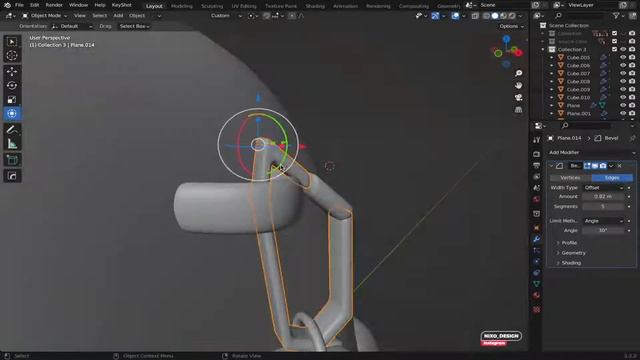640x360 pixels.
Task: Click the Segments value field
Action: [x=603, y=207]
